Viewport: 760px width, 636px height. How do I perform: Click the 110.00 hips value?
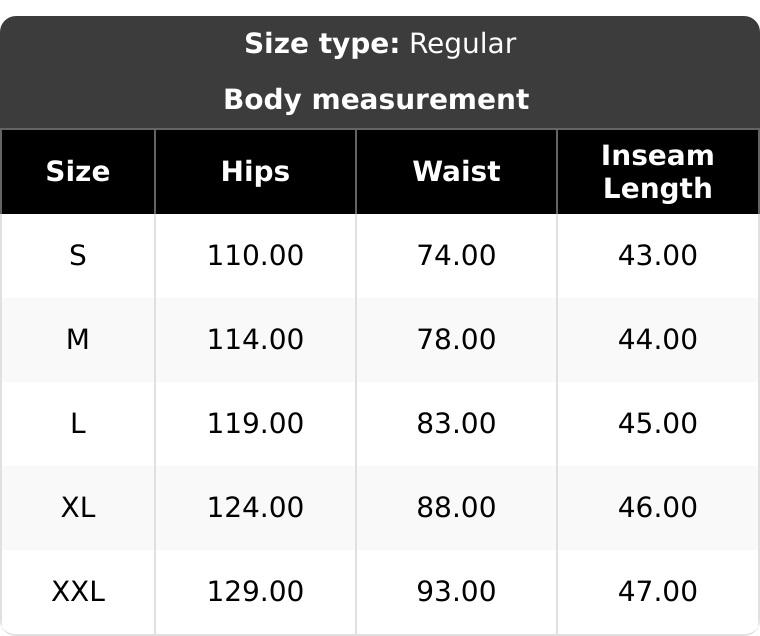coord(255,255)
